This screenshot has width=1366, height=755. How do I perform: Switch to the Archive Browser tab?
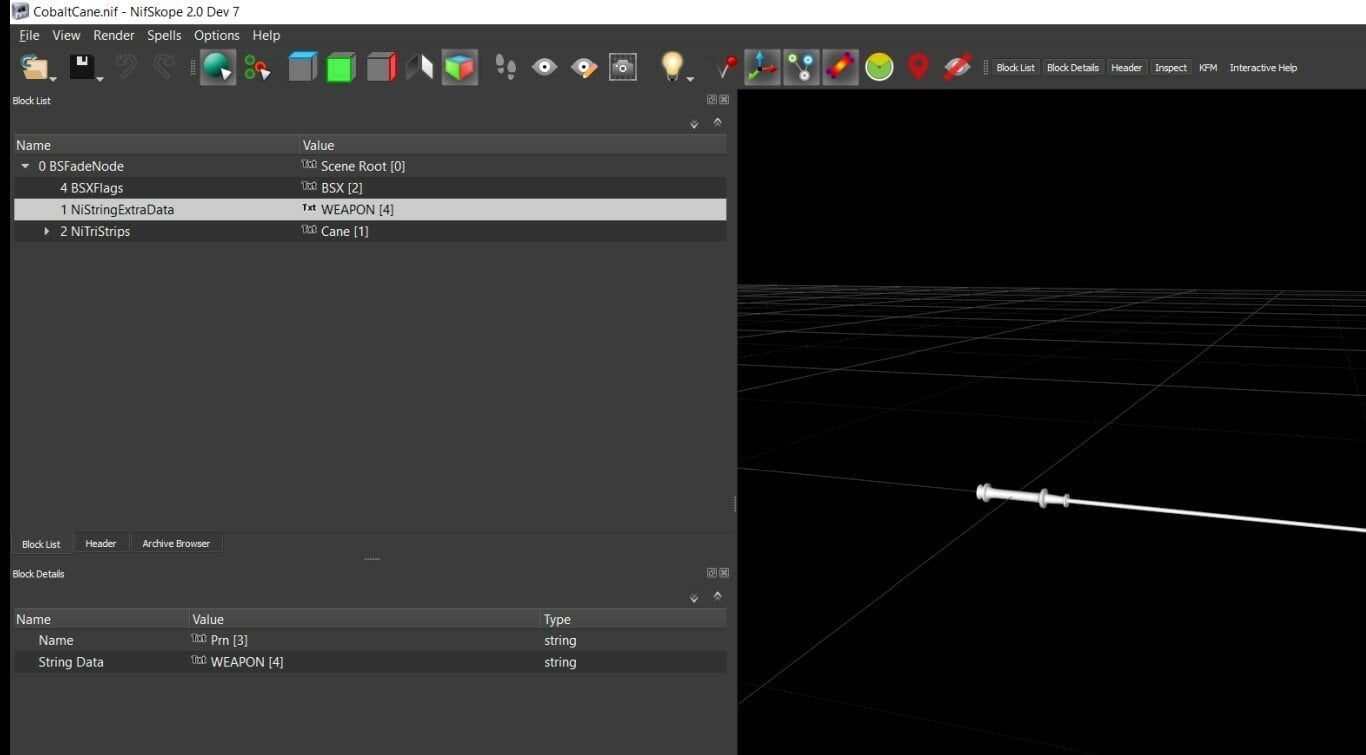pyautogui.click(x=176, y=543)
